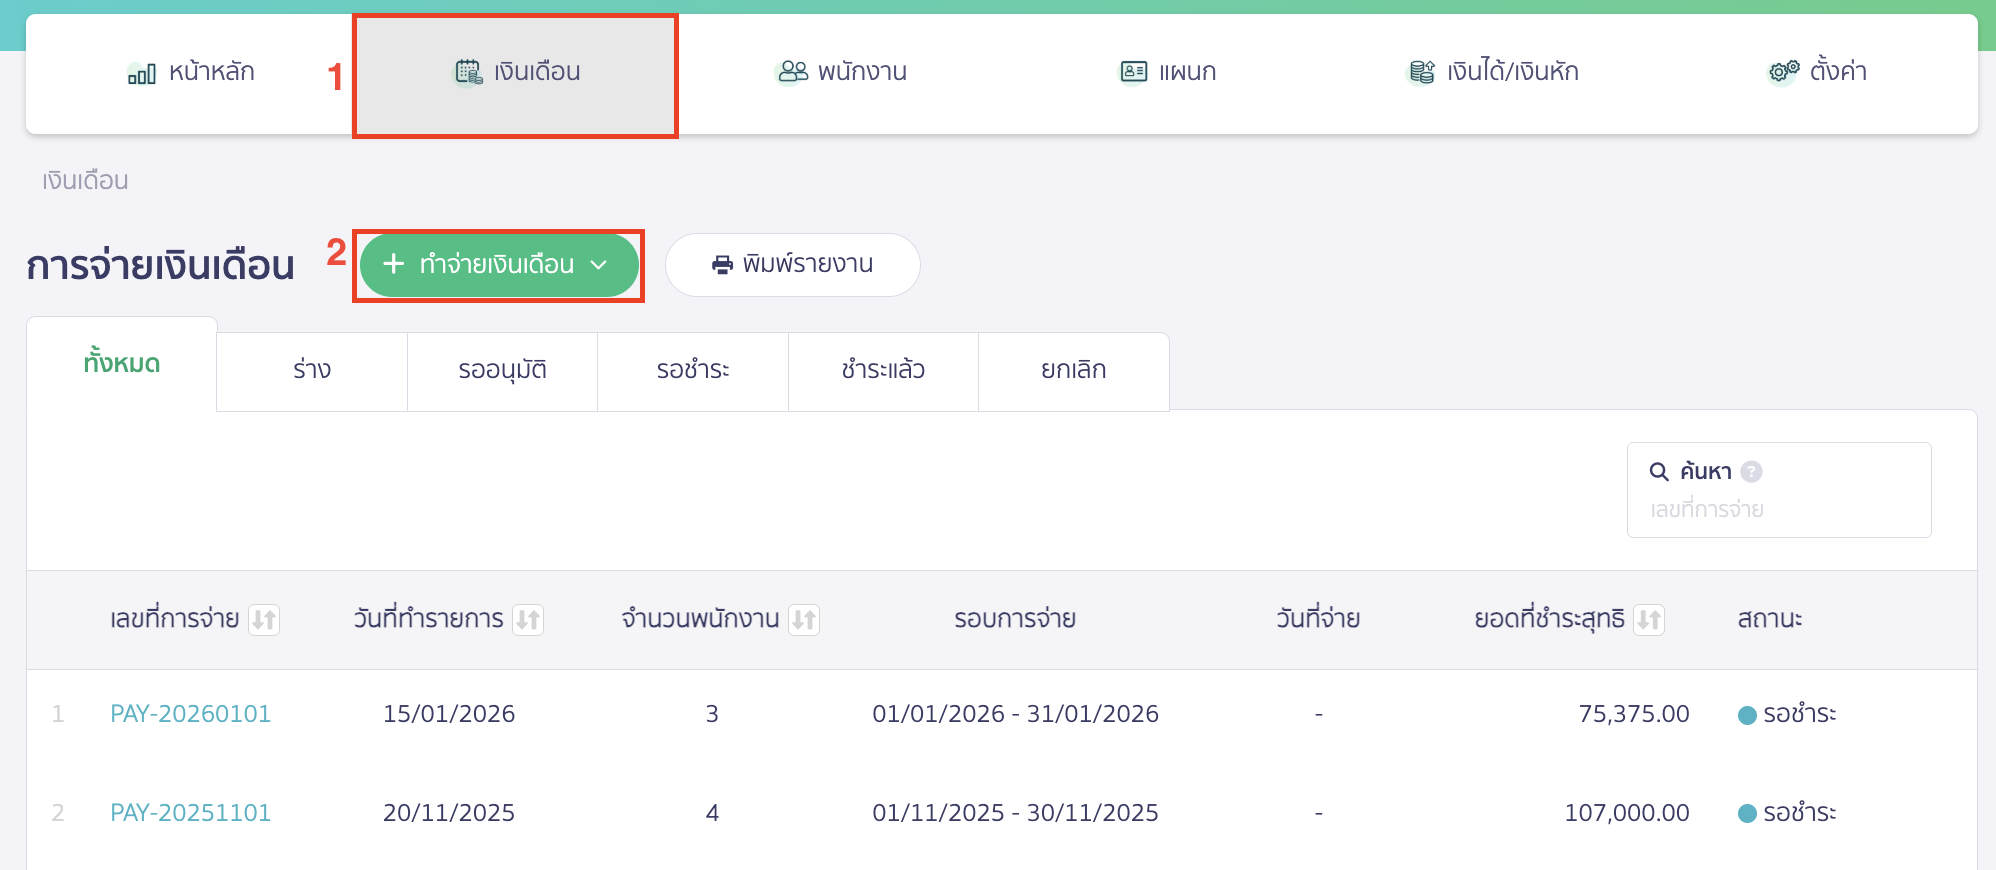Click the salary calendar icon in the navigation
The width and height of the screenshot is (1996, 870).
(468, 72)
